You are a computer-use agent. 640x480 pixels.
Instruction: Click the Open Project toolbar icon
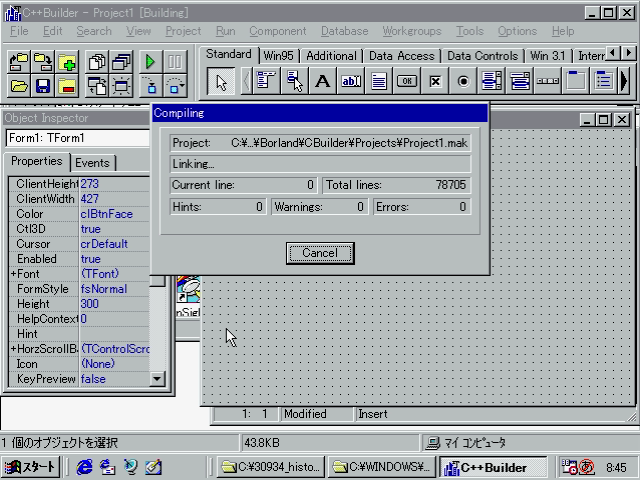coord(19,62)
